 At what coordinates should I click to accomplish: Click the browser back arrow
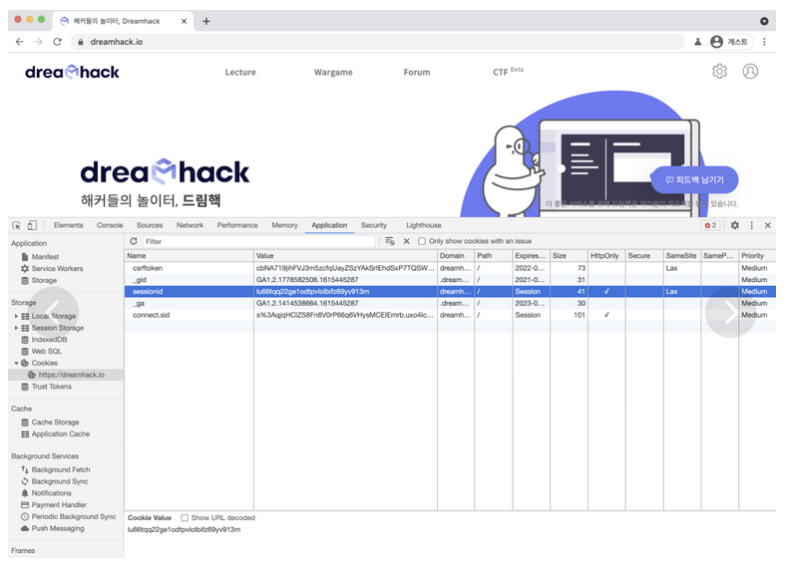tap(19, 42)
